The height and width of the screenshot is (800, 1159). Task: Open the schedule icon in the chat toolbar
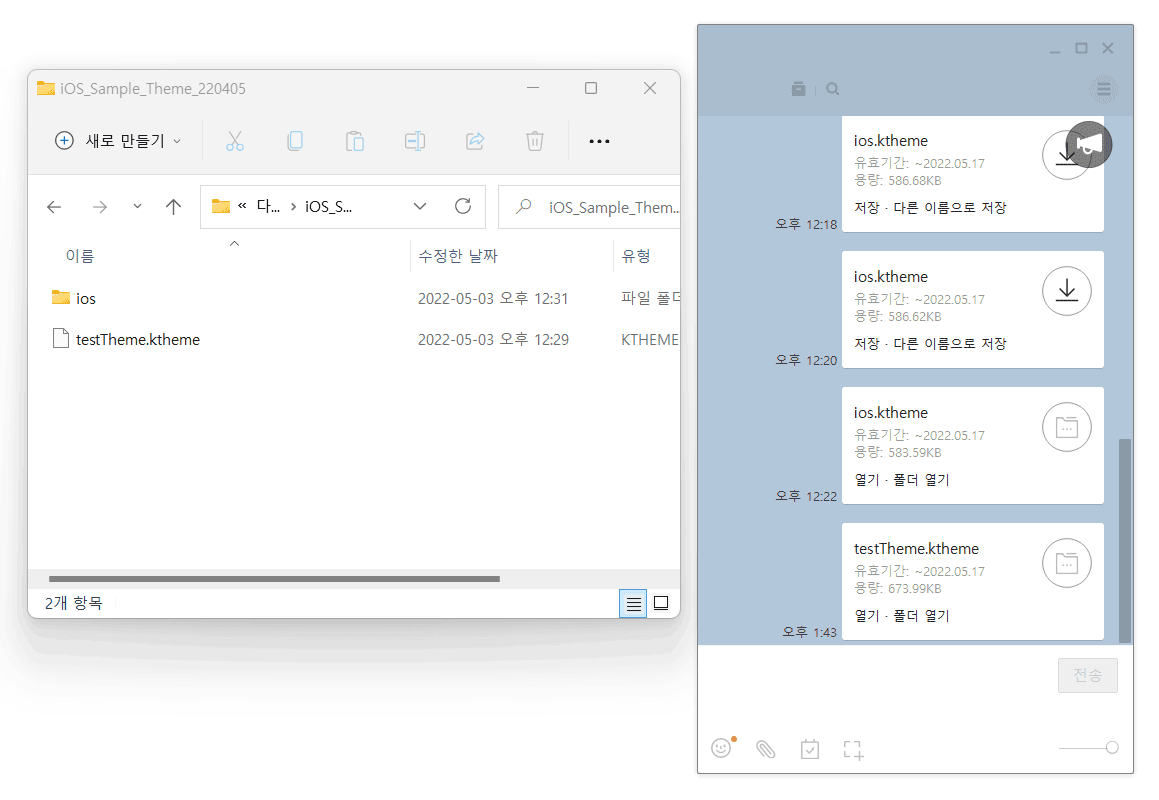click(809, 748)
